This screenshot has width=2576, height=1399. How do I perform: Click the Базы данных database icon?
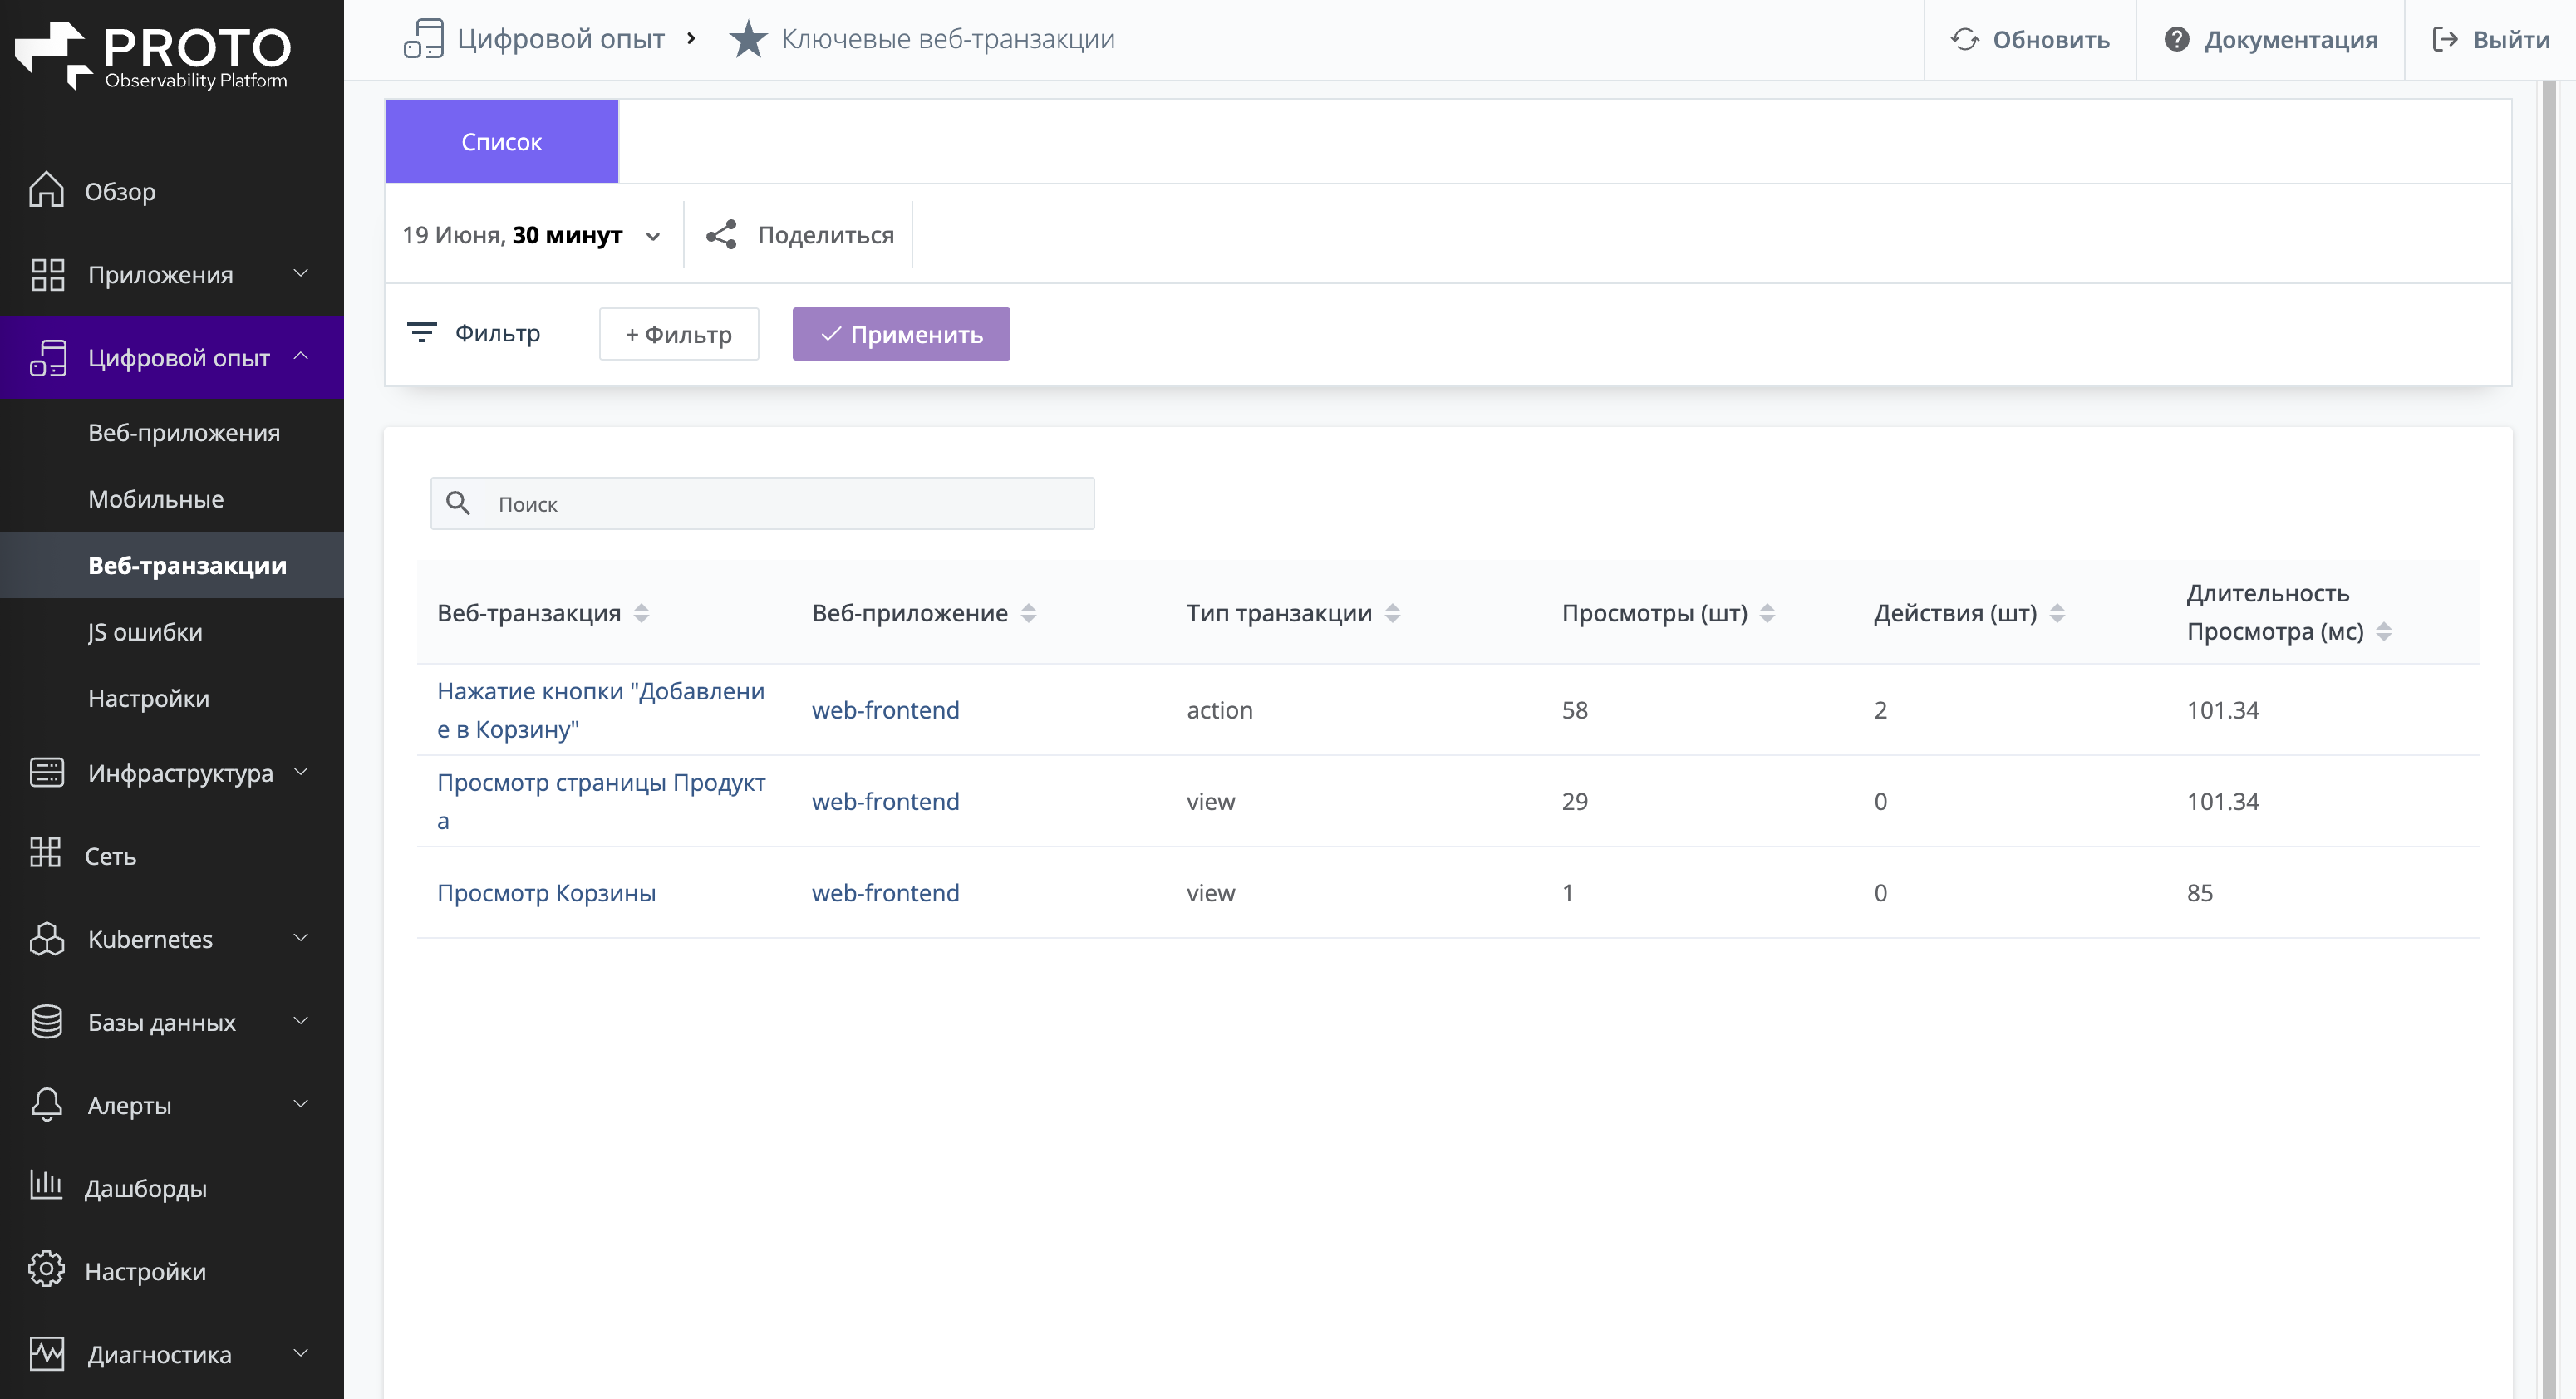click(x=47, y=1021)
